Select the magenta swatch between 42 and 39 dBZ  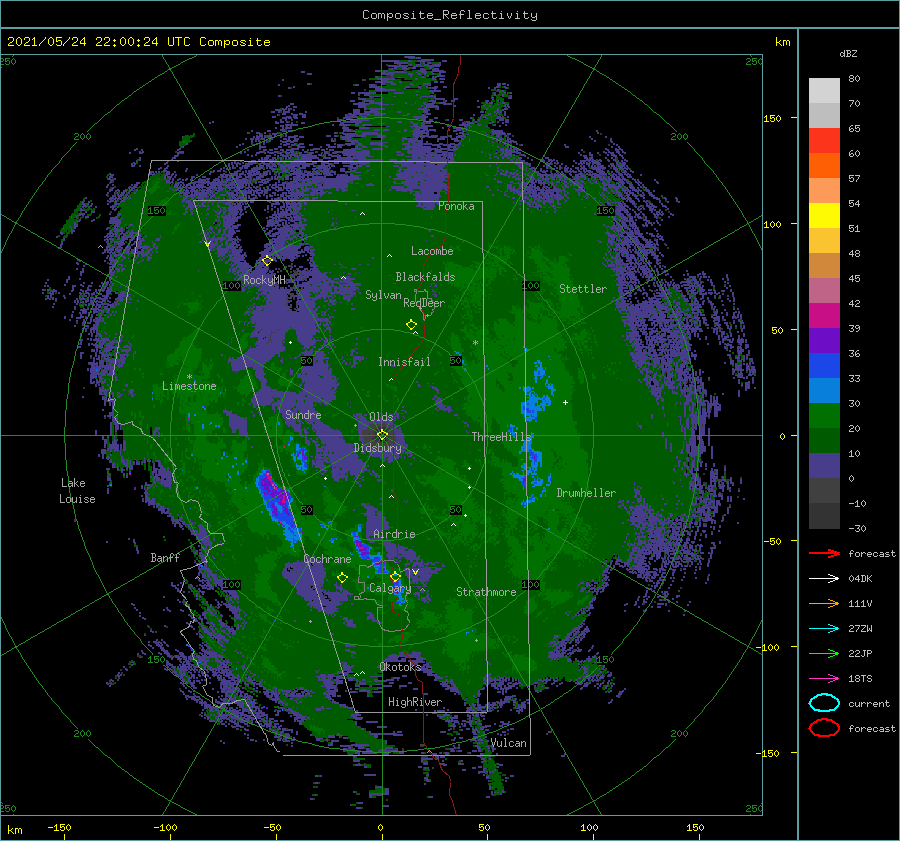[824, 315]
